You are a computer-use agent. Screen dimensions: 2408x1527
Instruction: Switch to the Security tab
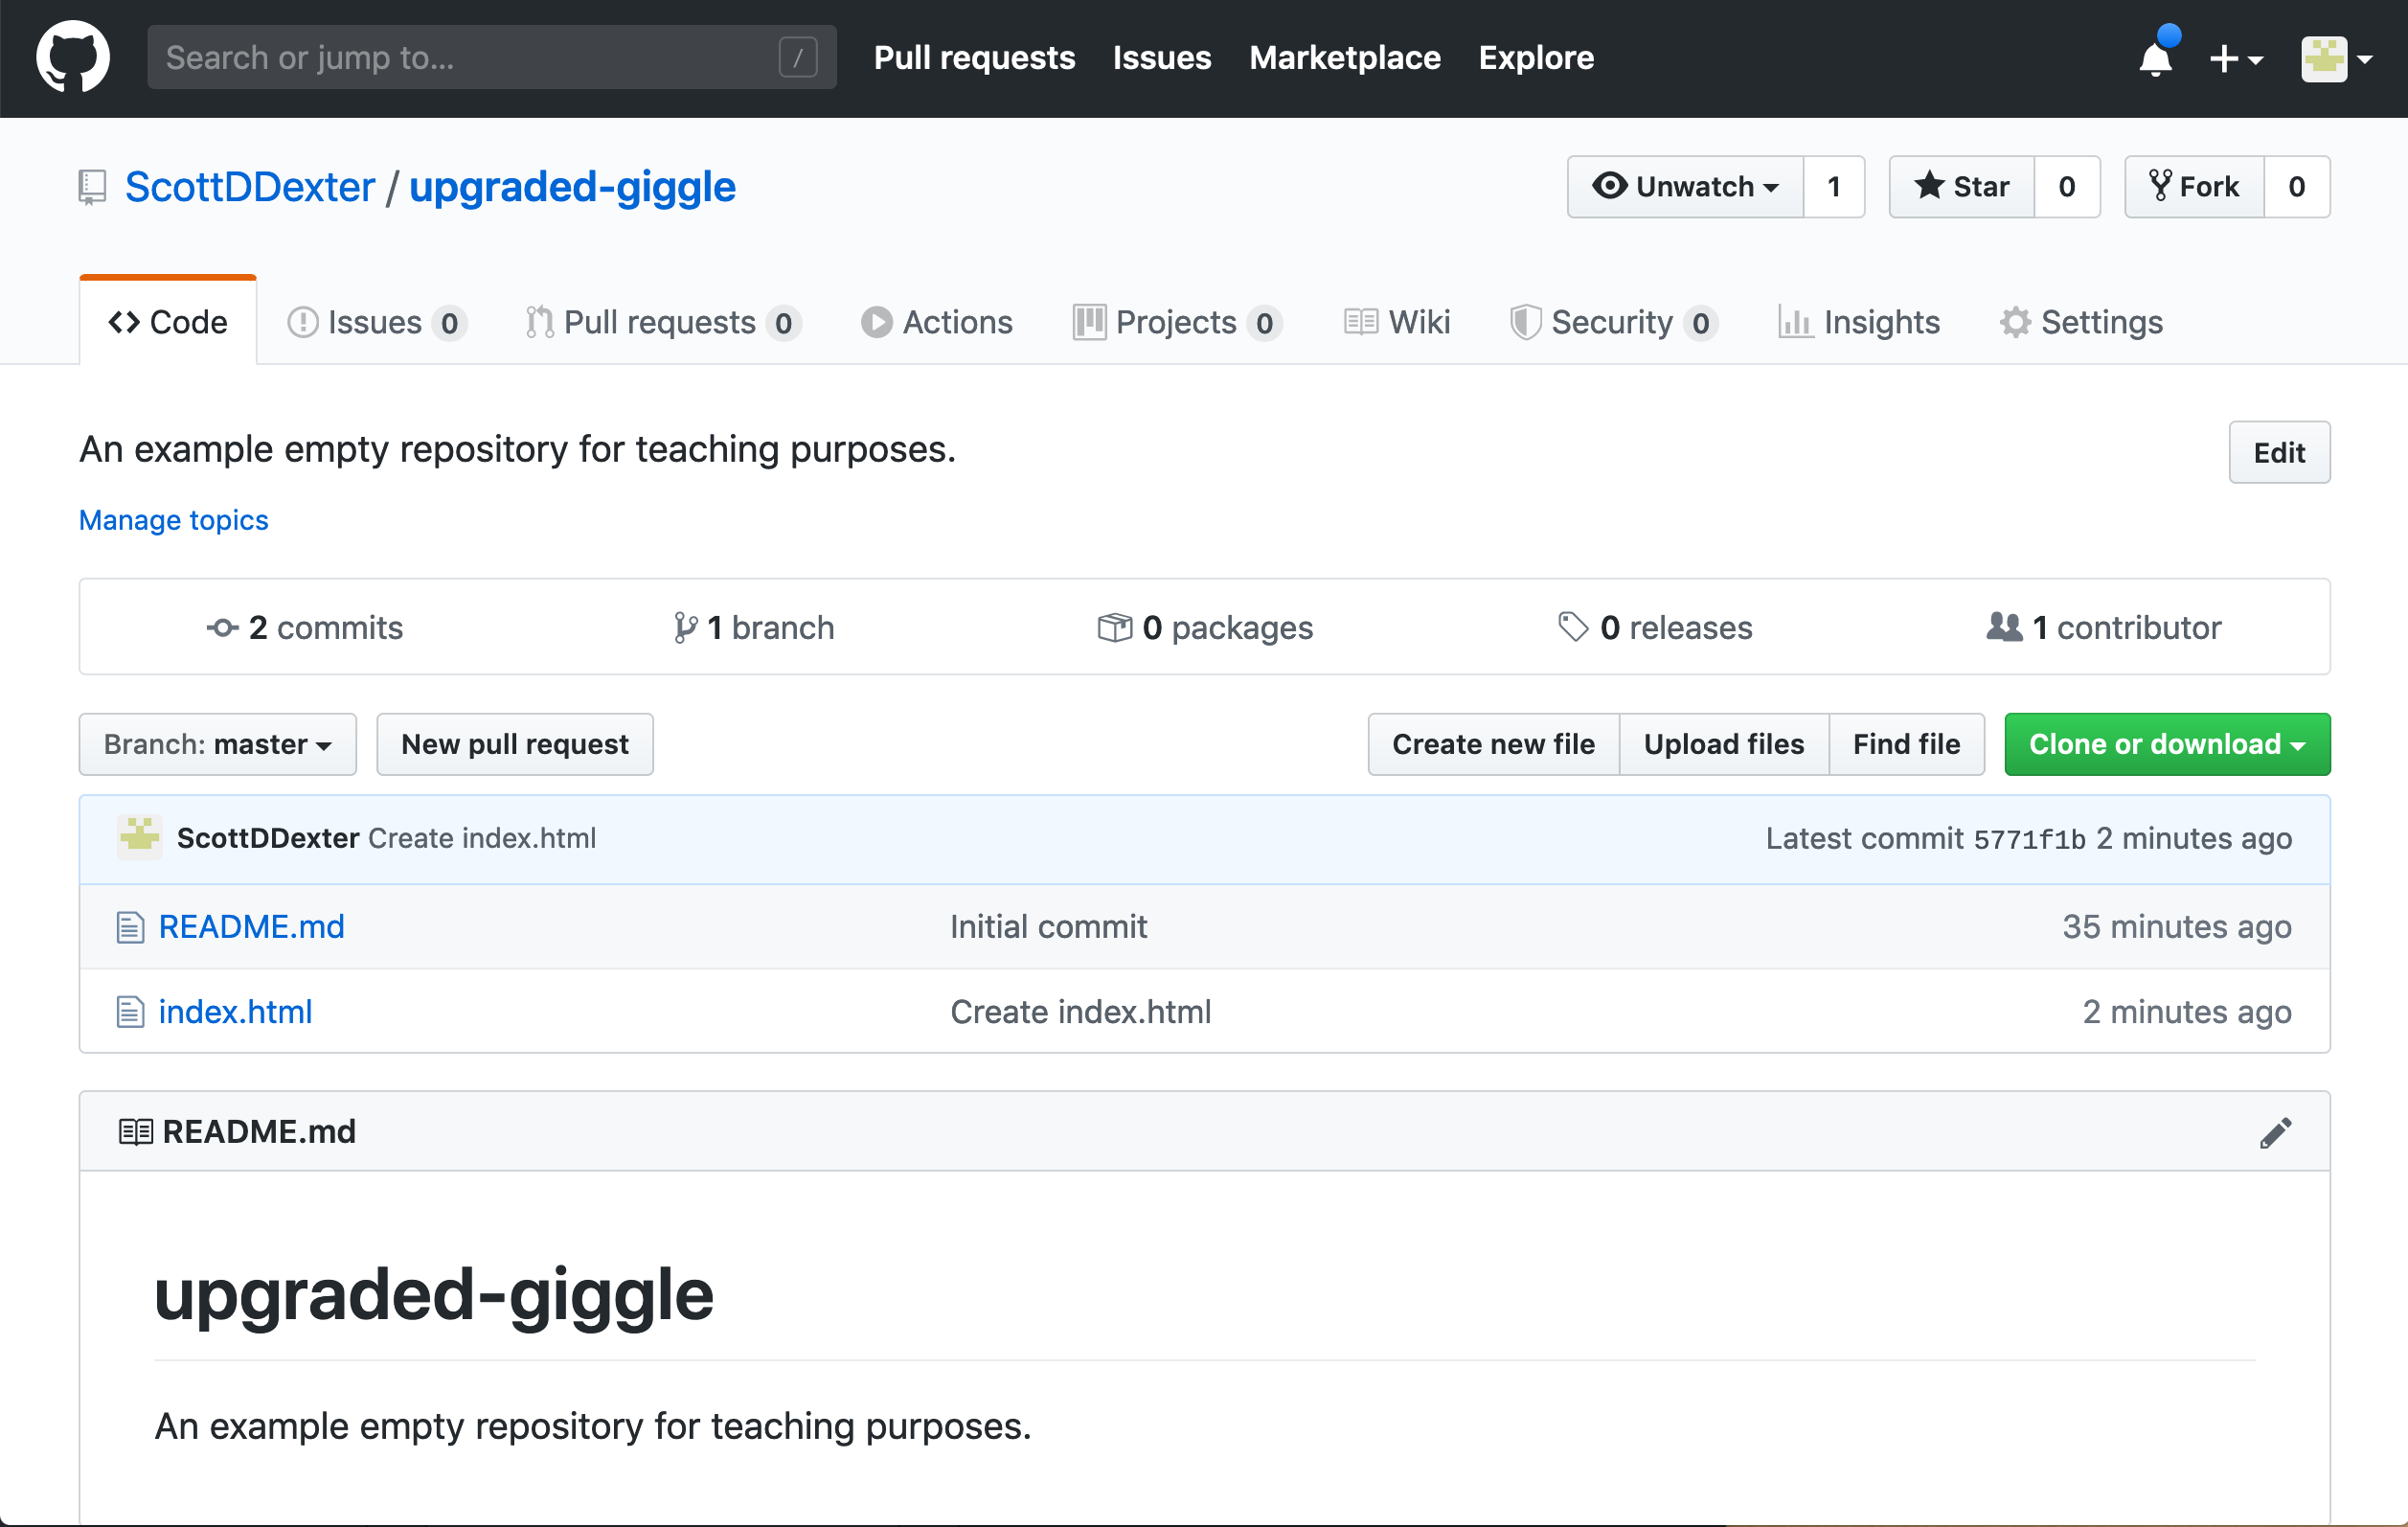pos(1613,322)
